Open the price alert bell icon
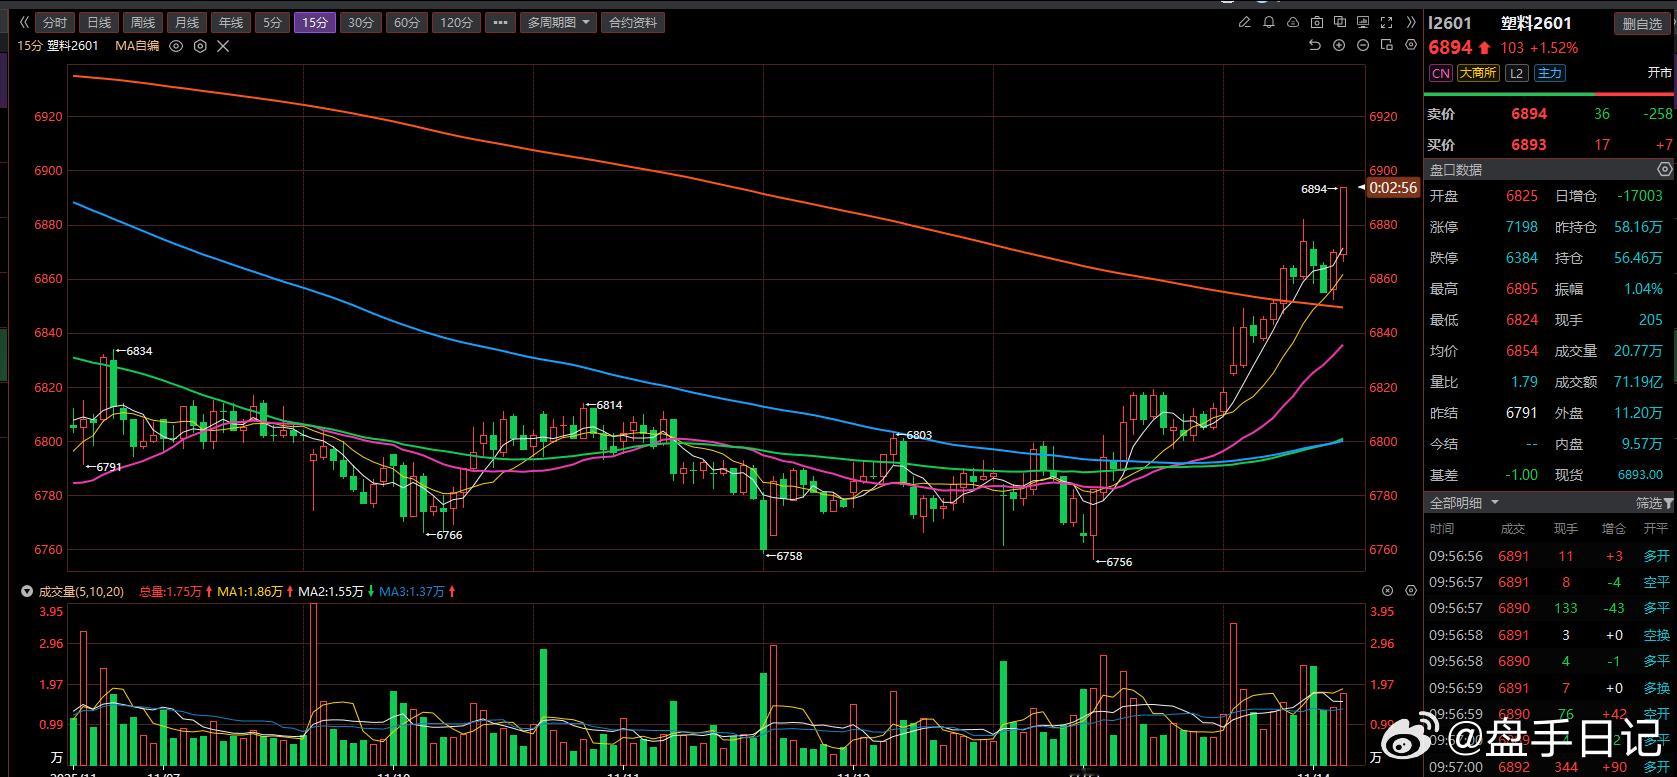This screenshot has width=1677, height=777. point(1269,22)
